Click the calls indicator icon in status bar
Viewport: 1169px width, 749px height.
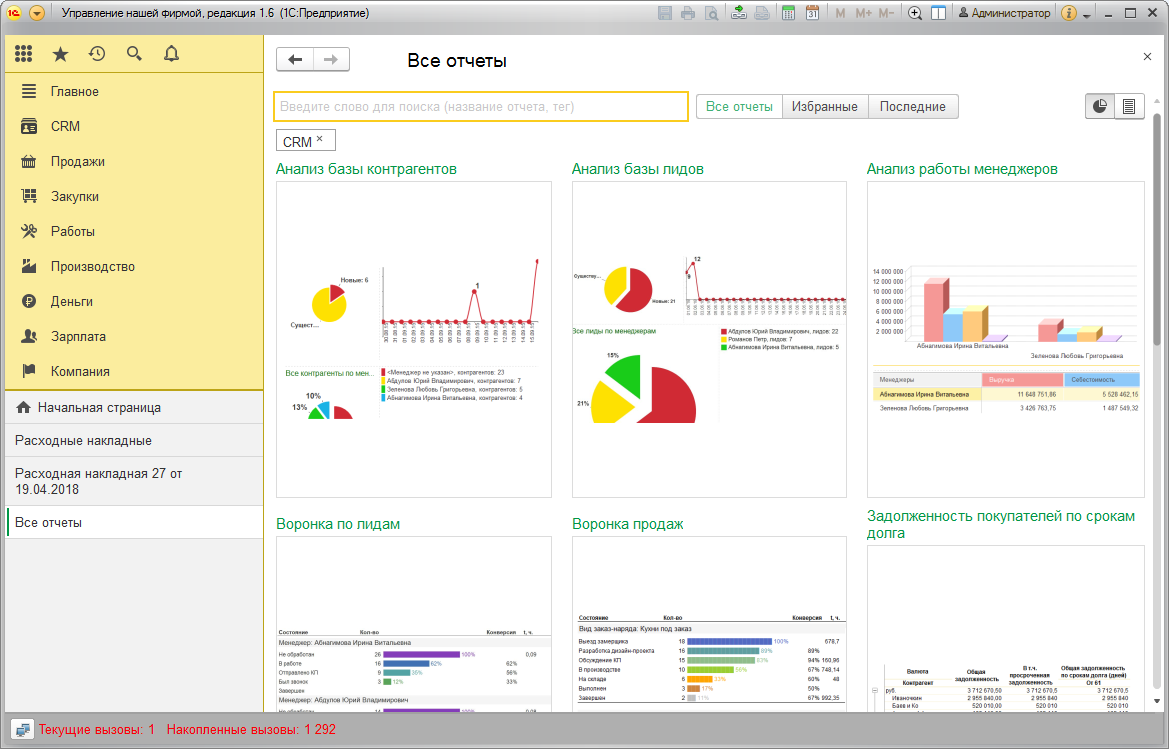tap(22, 730)
